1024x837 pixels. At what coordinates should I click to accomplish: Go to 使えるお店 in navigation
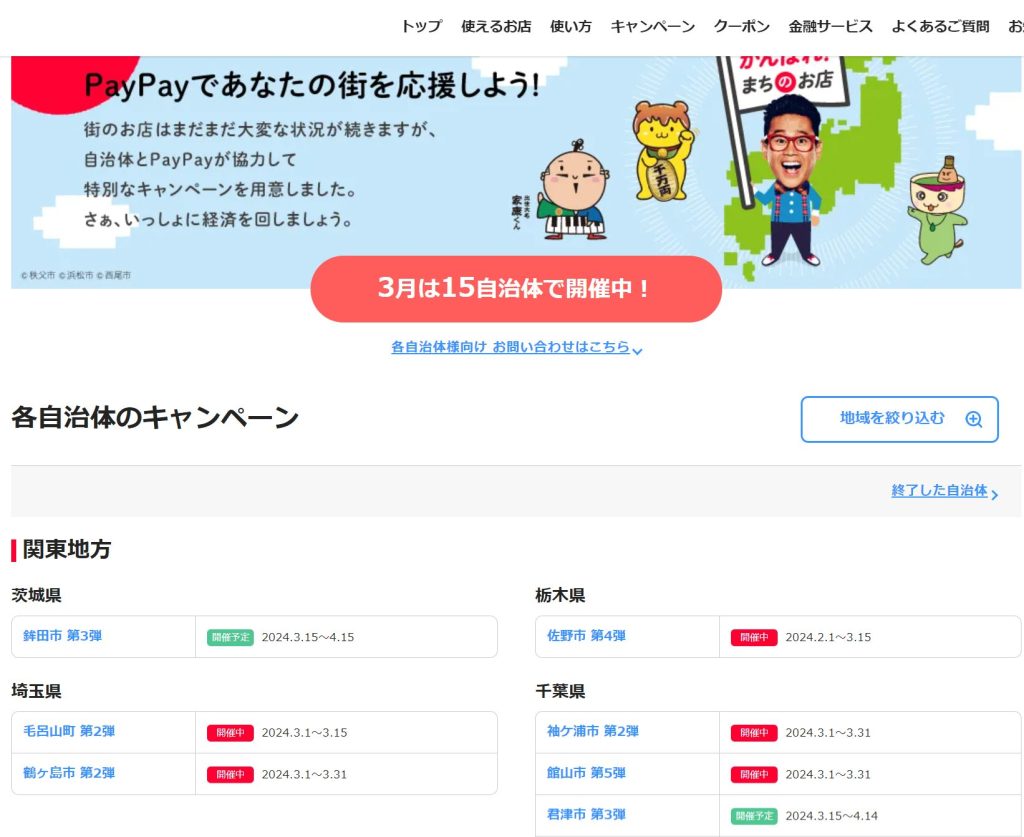point(496,26)
